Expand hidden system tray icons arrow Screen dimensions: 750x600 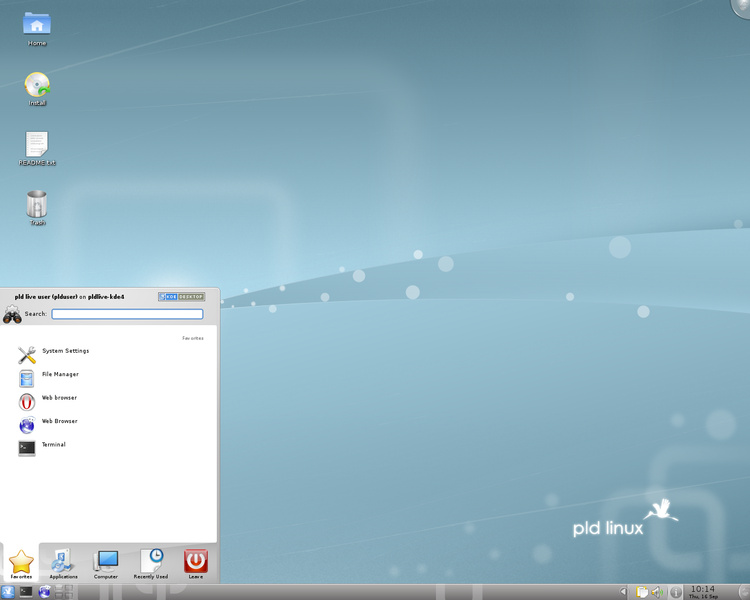pyautogui.click(x=623, y=592)
